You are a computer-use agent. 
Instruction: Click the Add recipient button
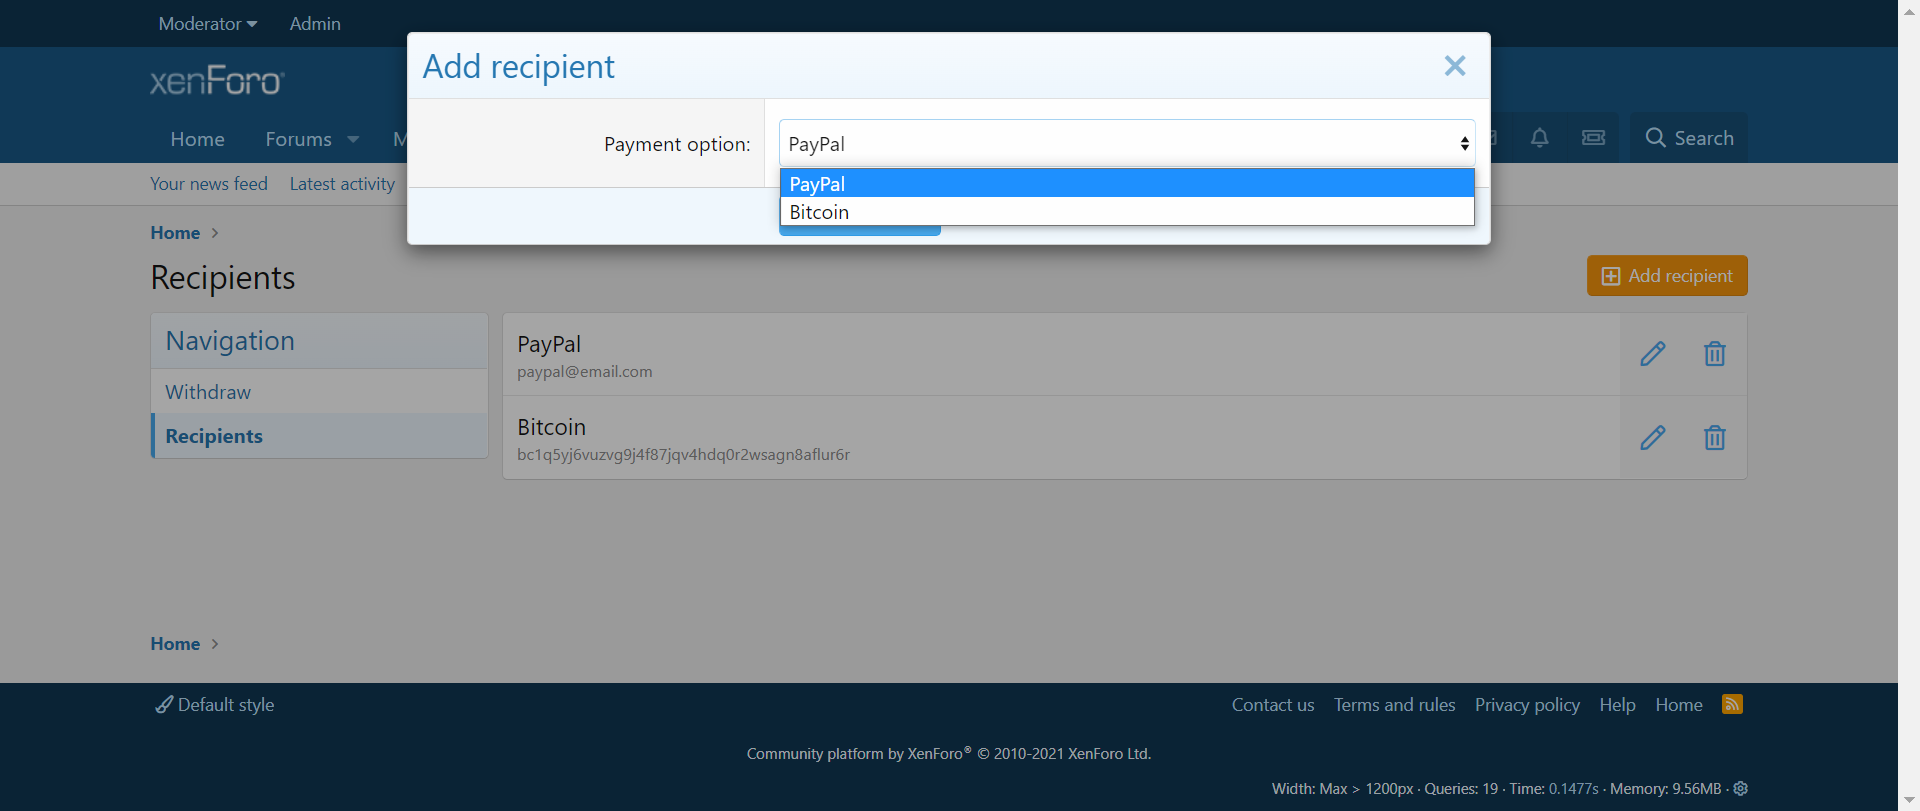1667,276
